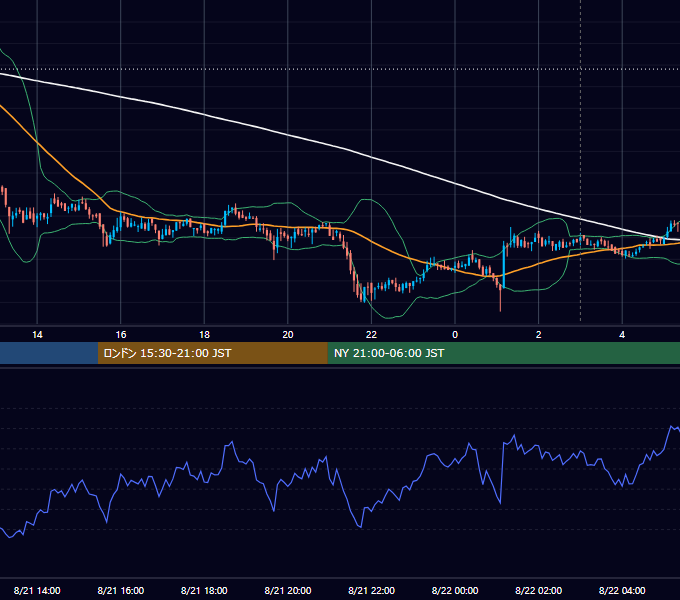This screenshot has height=600, width=680.
Task: Click the 16 hour axis label
Action: [121, 335]
